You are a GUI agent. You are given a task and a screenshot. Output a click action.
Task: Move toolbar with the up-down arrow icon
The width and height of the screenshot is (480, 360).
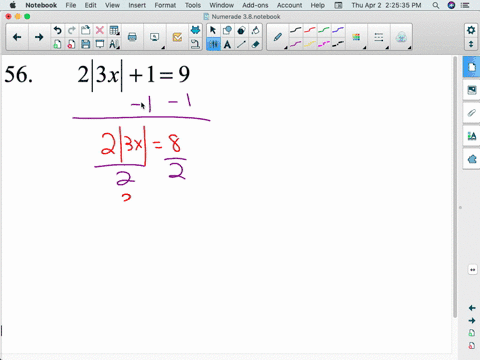(x=471, y=44)
